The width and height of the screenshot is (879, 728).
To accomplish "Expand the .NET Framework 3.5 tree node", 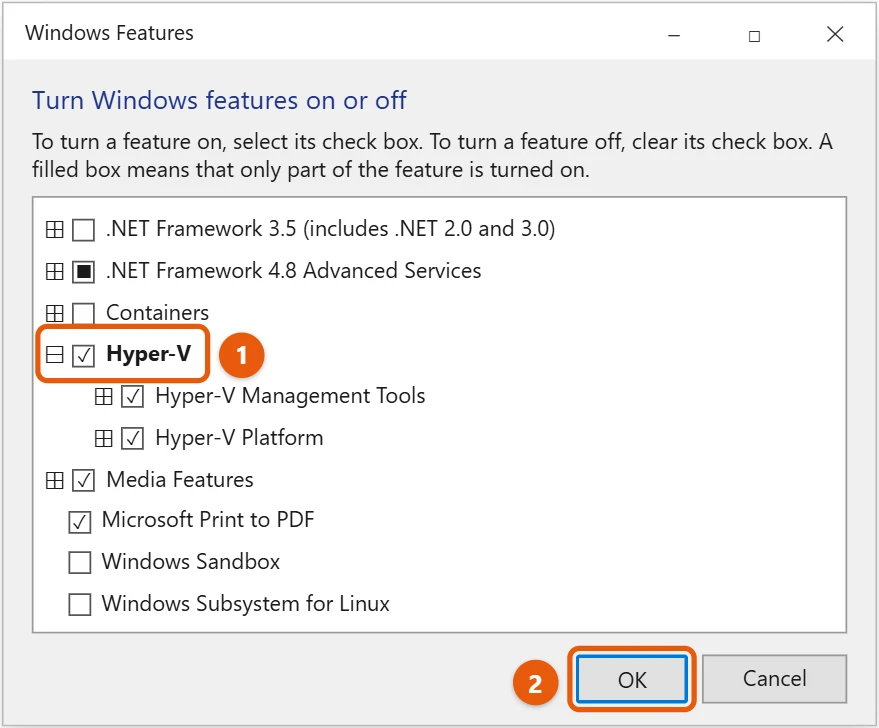I will [54, 229].
